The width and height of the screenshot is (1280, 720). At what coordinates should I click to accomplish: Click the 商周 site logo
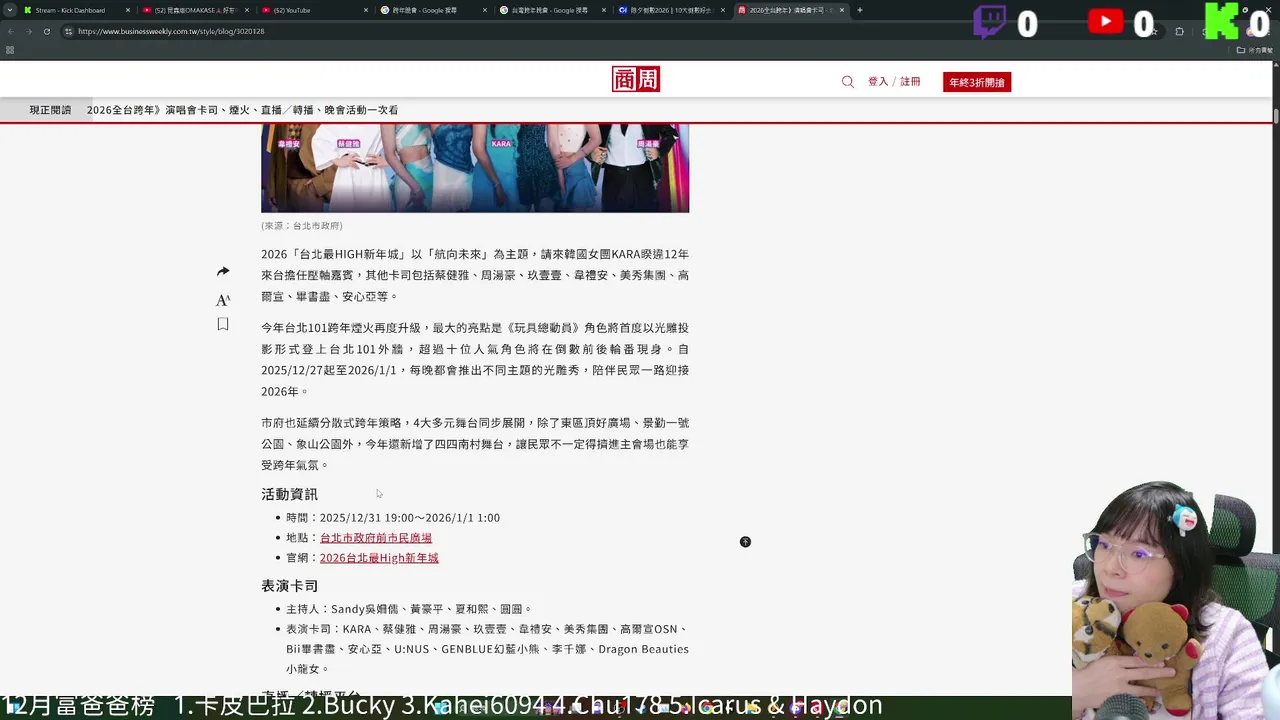(x=636, y=80)
